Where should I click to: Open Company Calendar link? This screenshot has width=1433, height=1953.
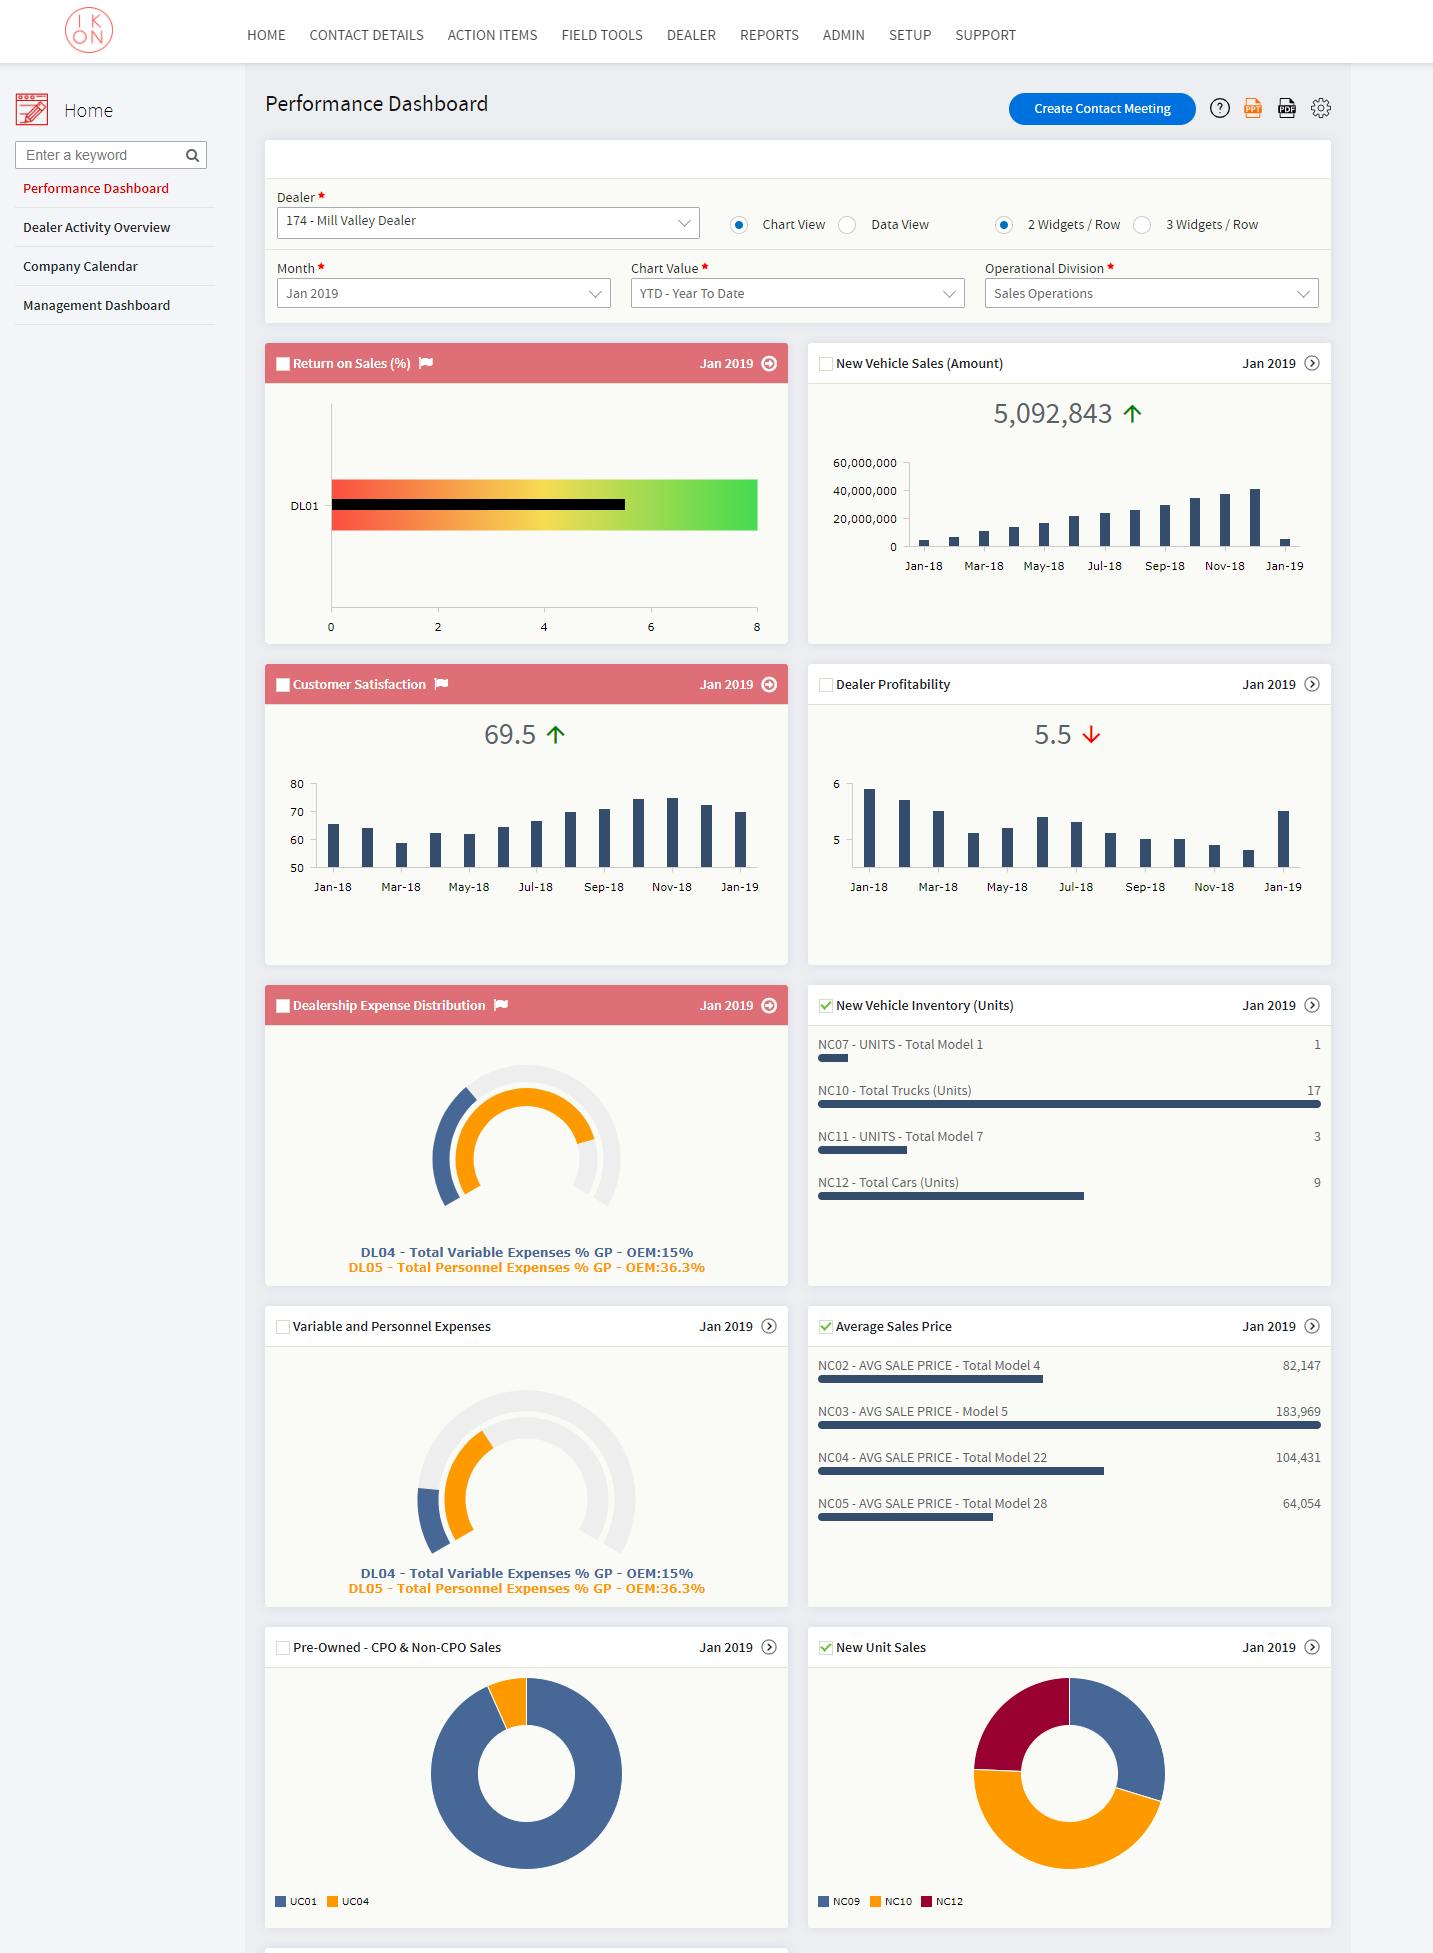80,266
